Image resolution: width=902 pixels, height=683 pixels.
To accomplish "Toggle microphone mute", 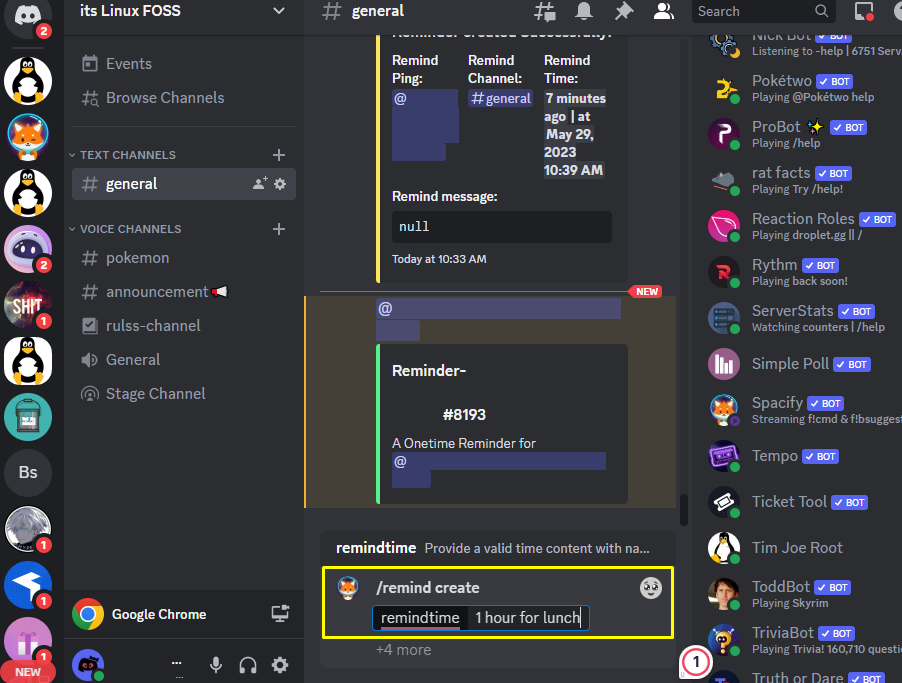I will [x=216, y=665].
